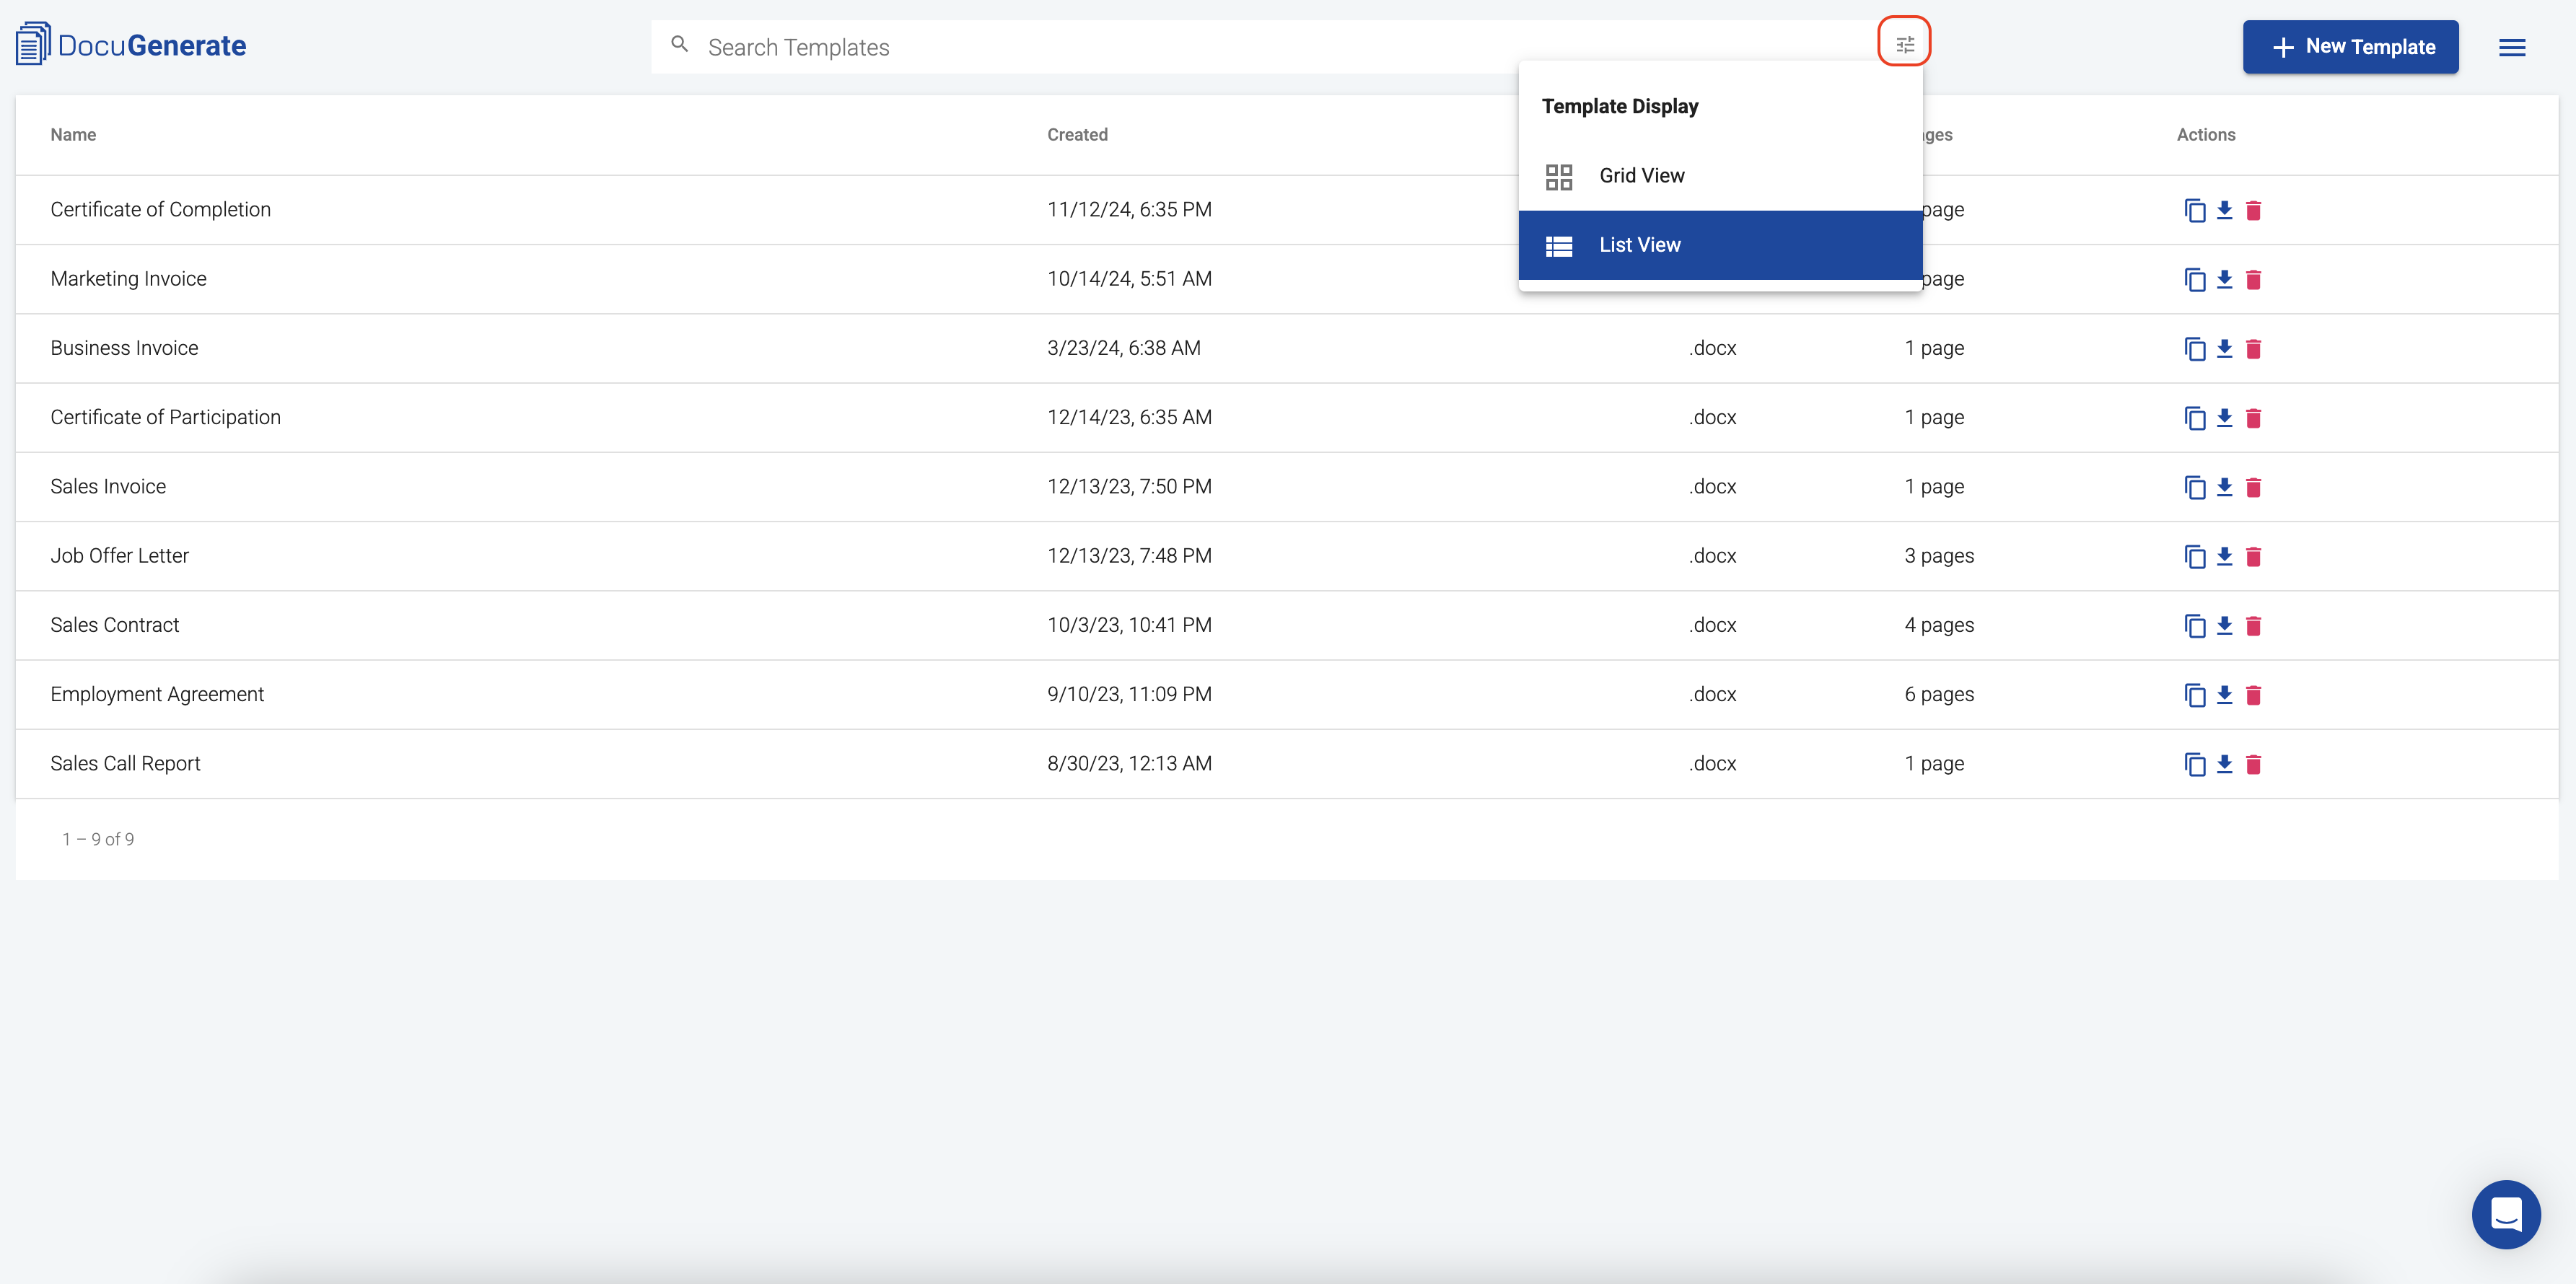
Task: Click the copy icon for Business Invoice
Action: pos(2195,348)
